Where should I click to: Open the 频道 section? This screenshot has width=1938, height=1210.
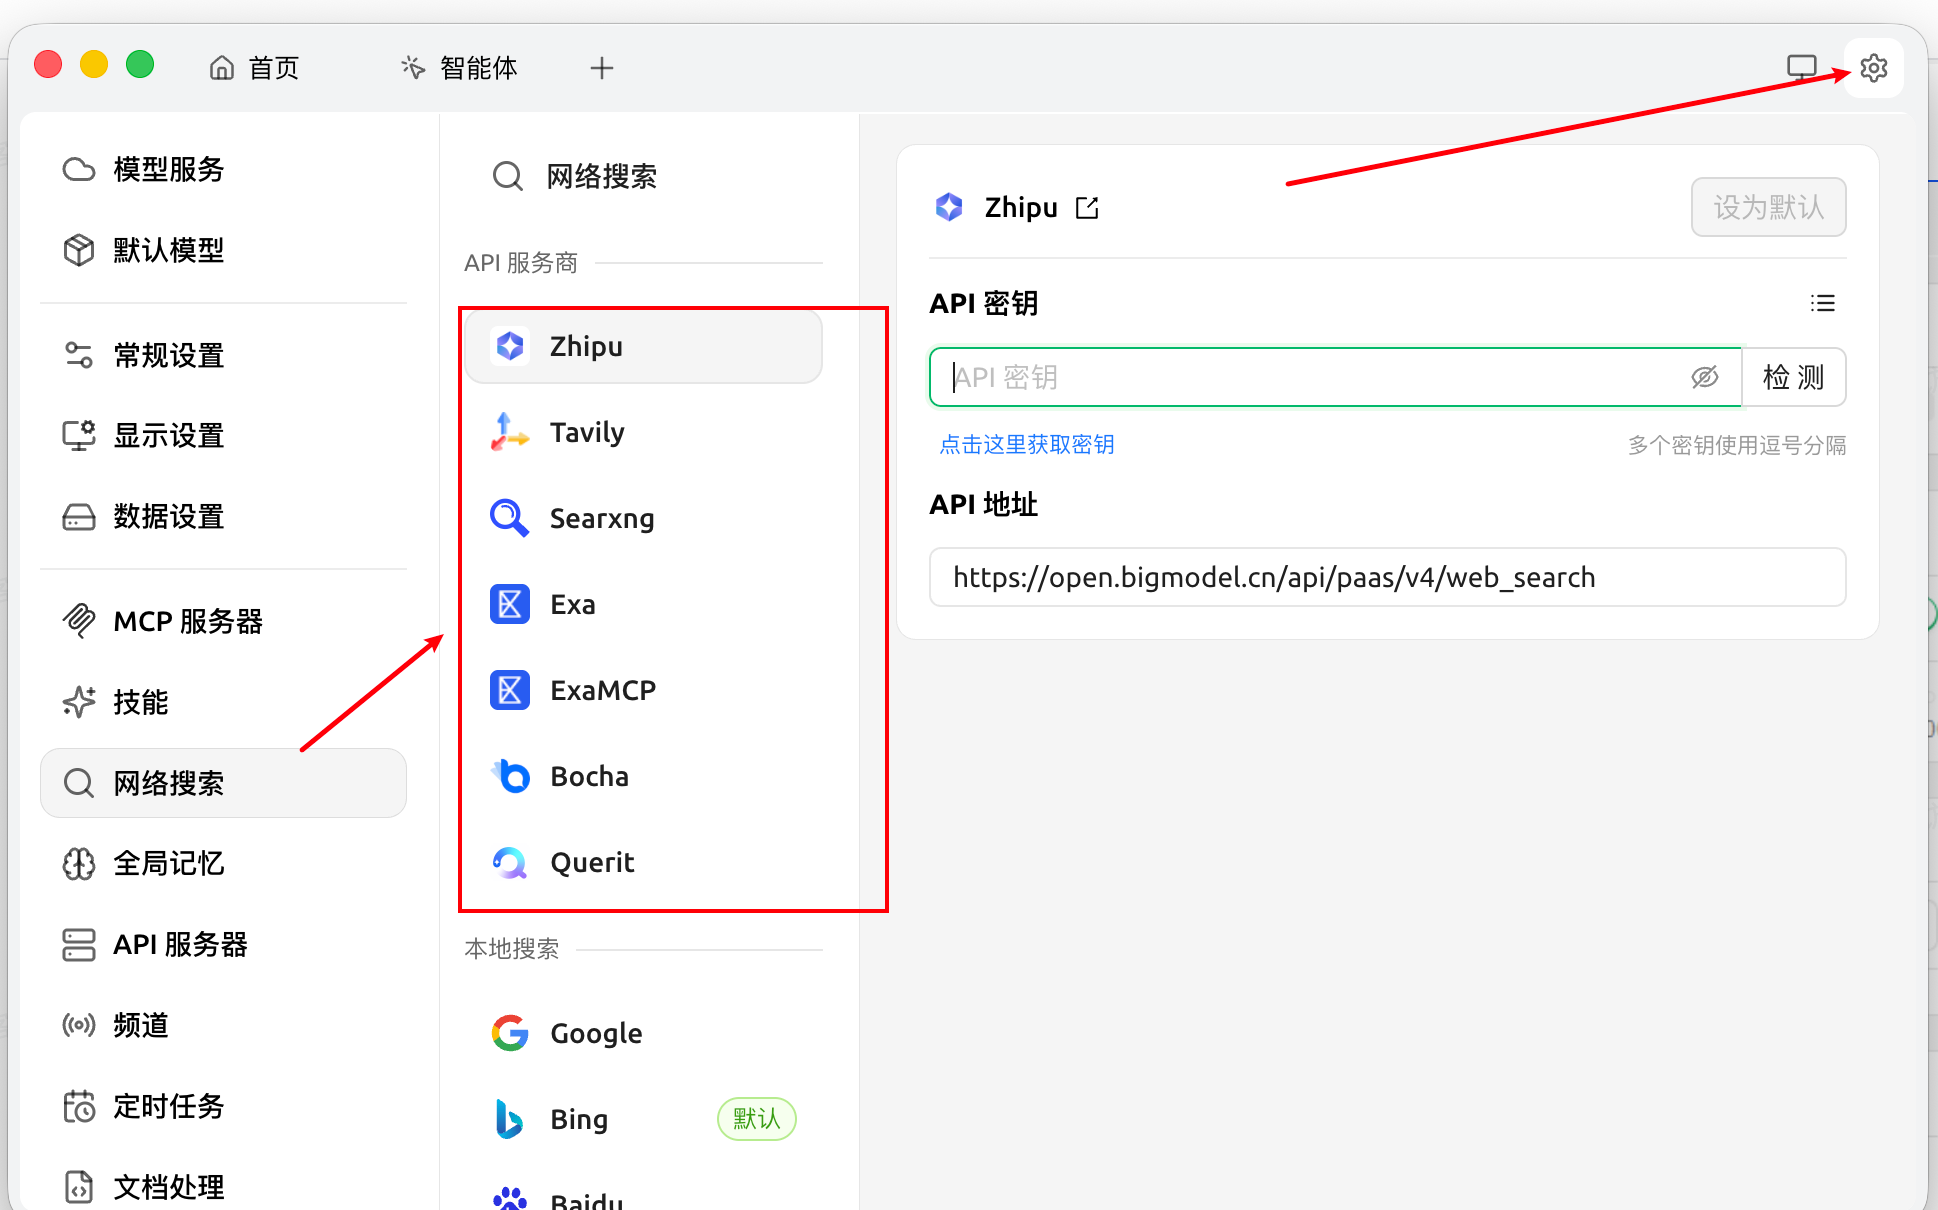[x=223, y=1025]
